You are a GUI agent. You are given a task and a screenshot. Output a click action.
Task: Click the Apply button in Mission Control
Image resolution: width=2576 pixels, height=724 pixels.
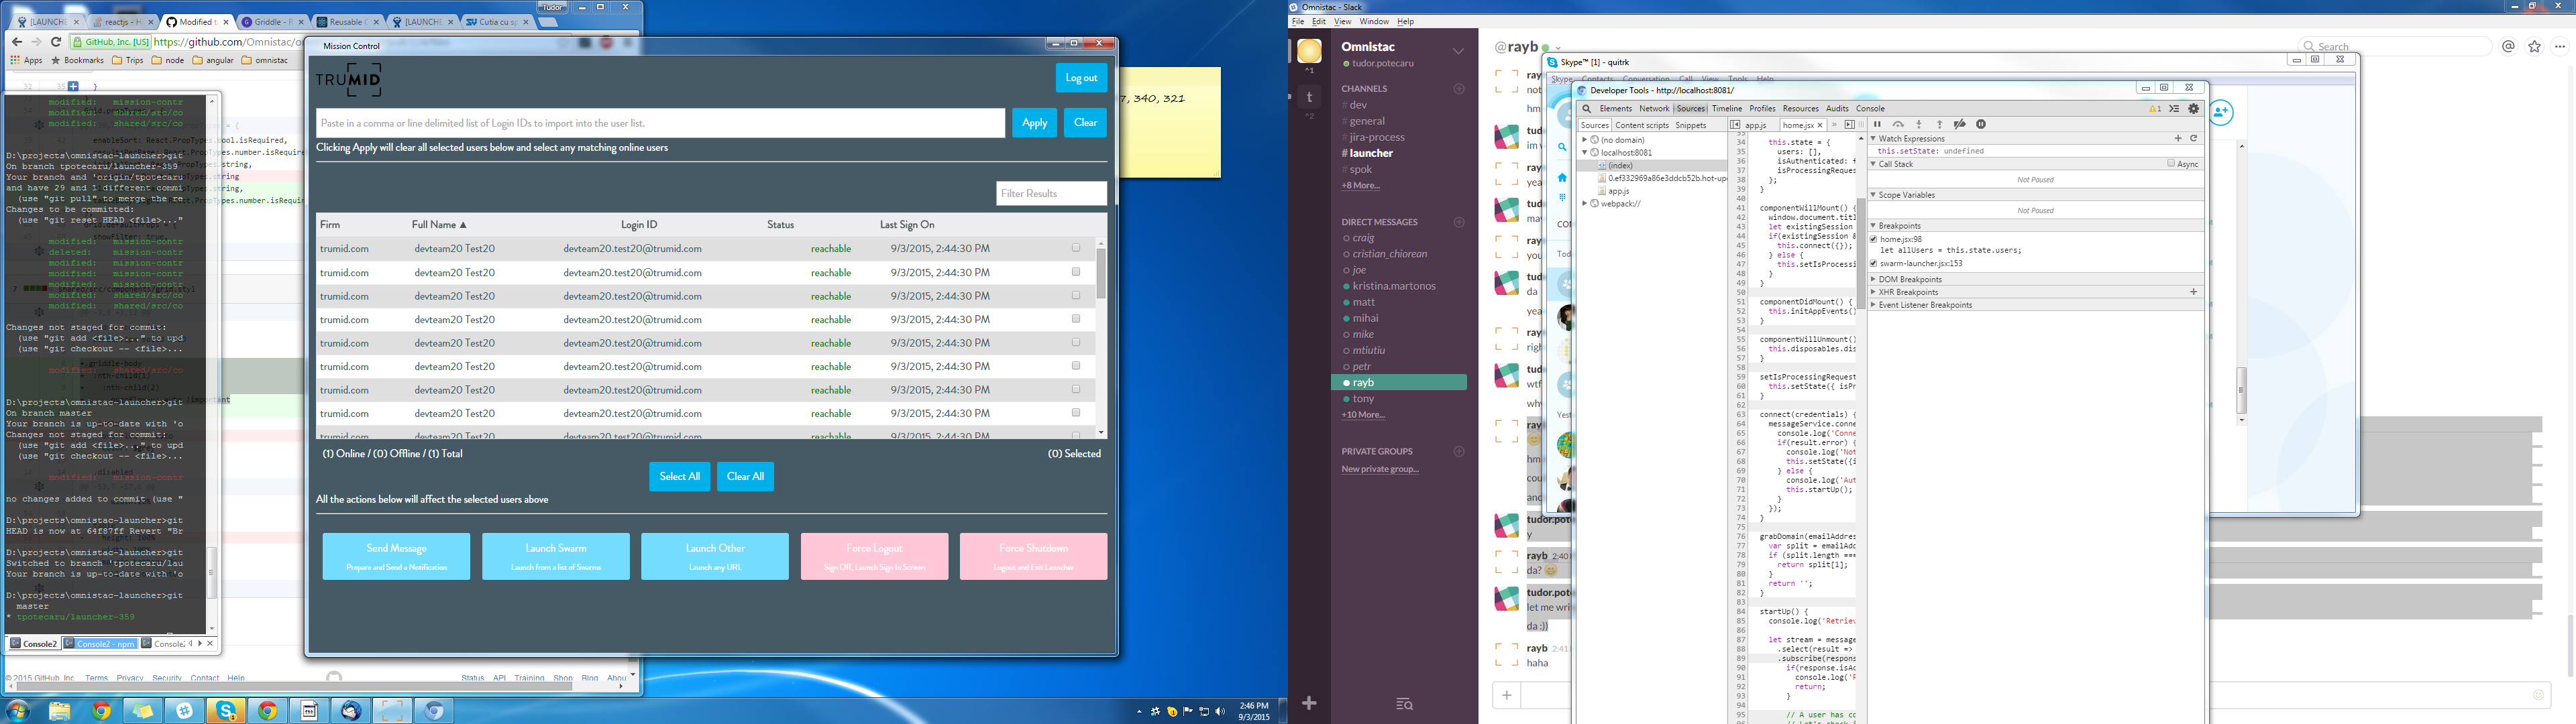(x=1034, y=123)
